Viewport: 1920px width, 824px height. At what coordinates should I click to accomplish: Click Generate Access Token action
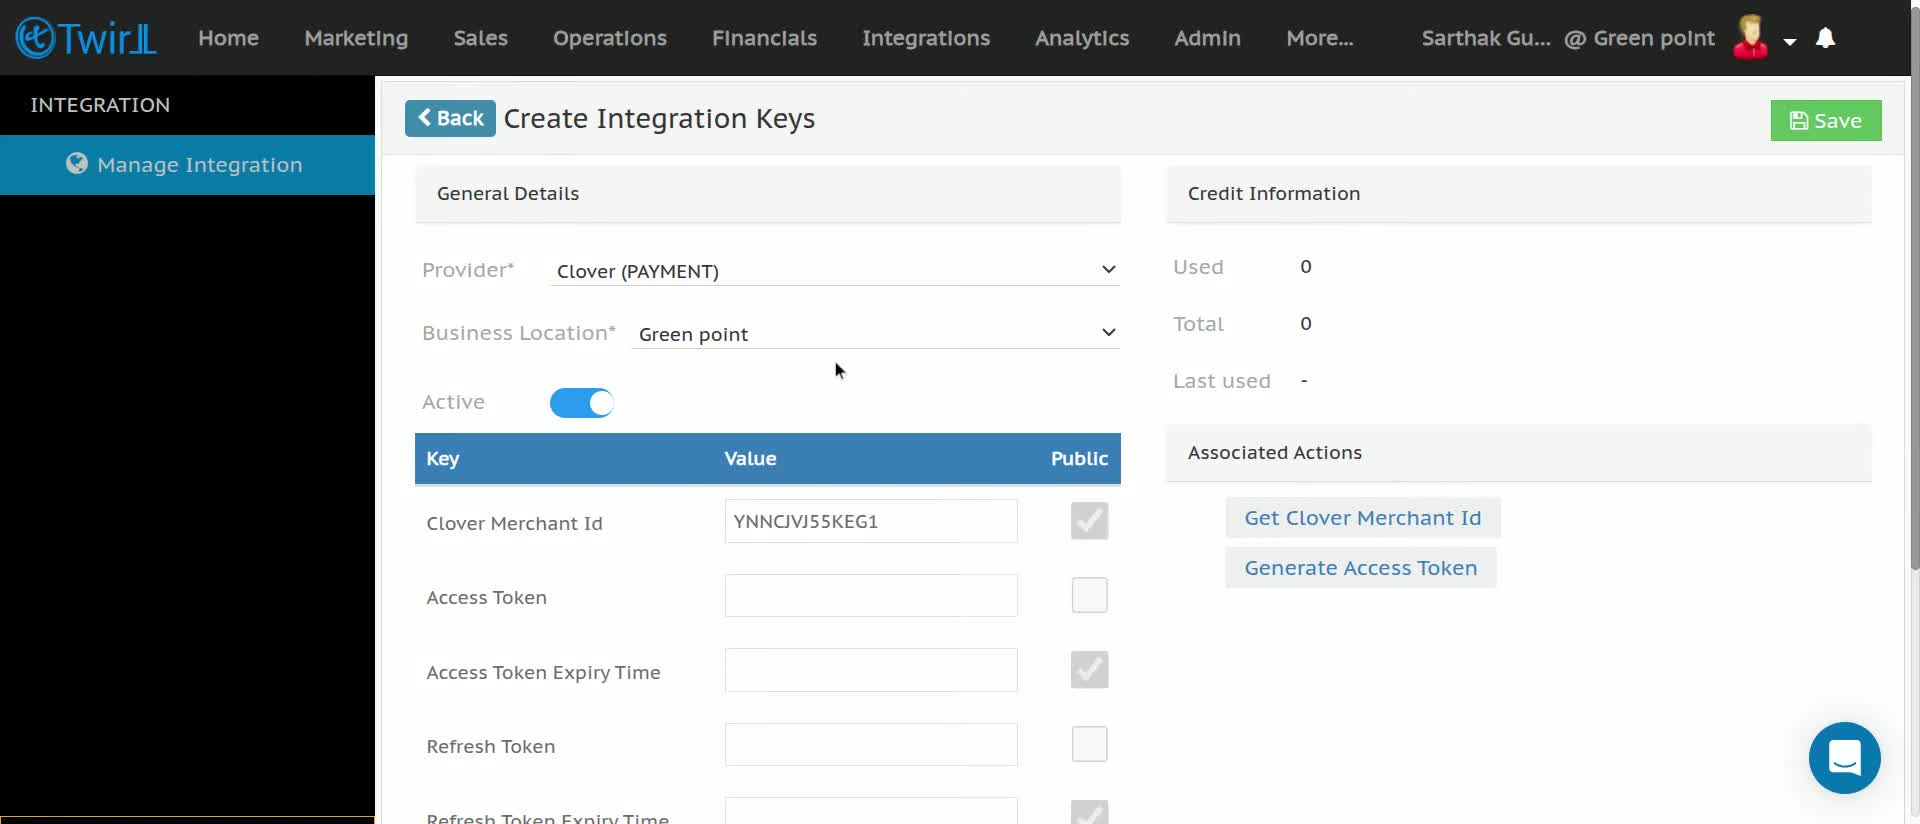point(1360,568)
